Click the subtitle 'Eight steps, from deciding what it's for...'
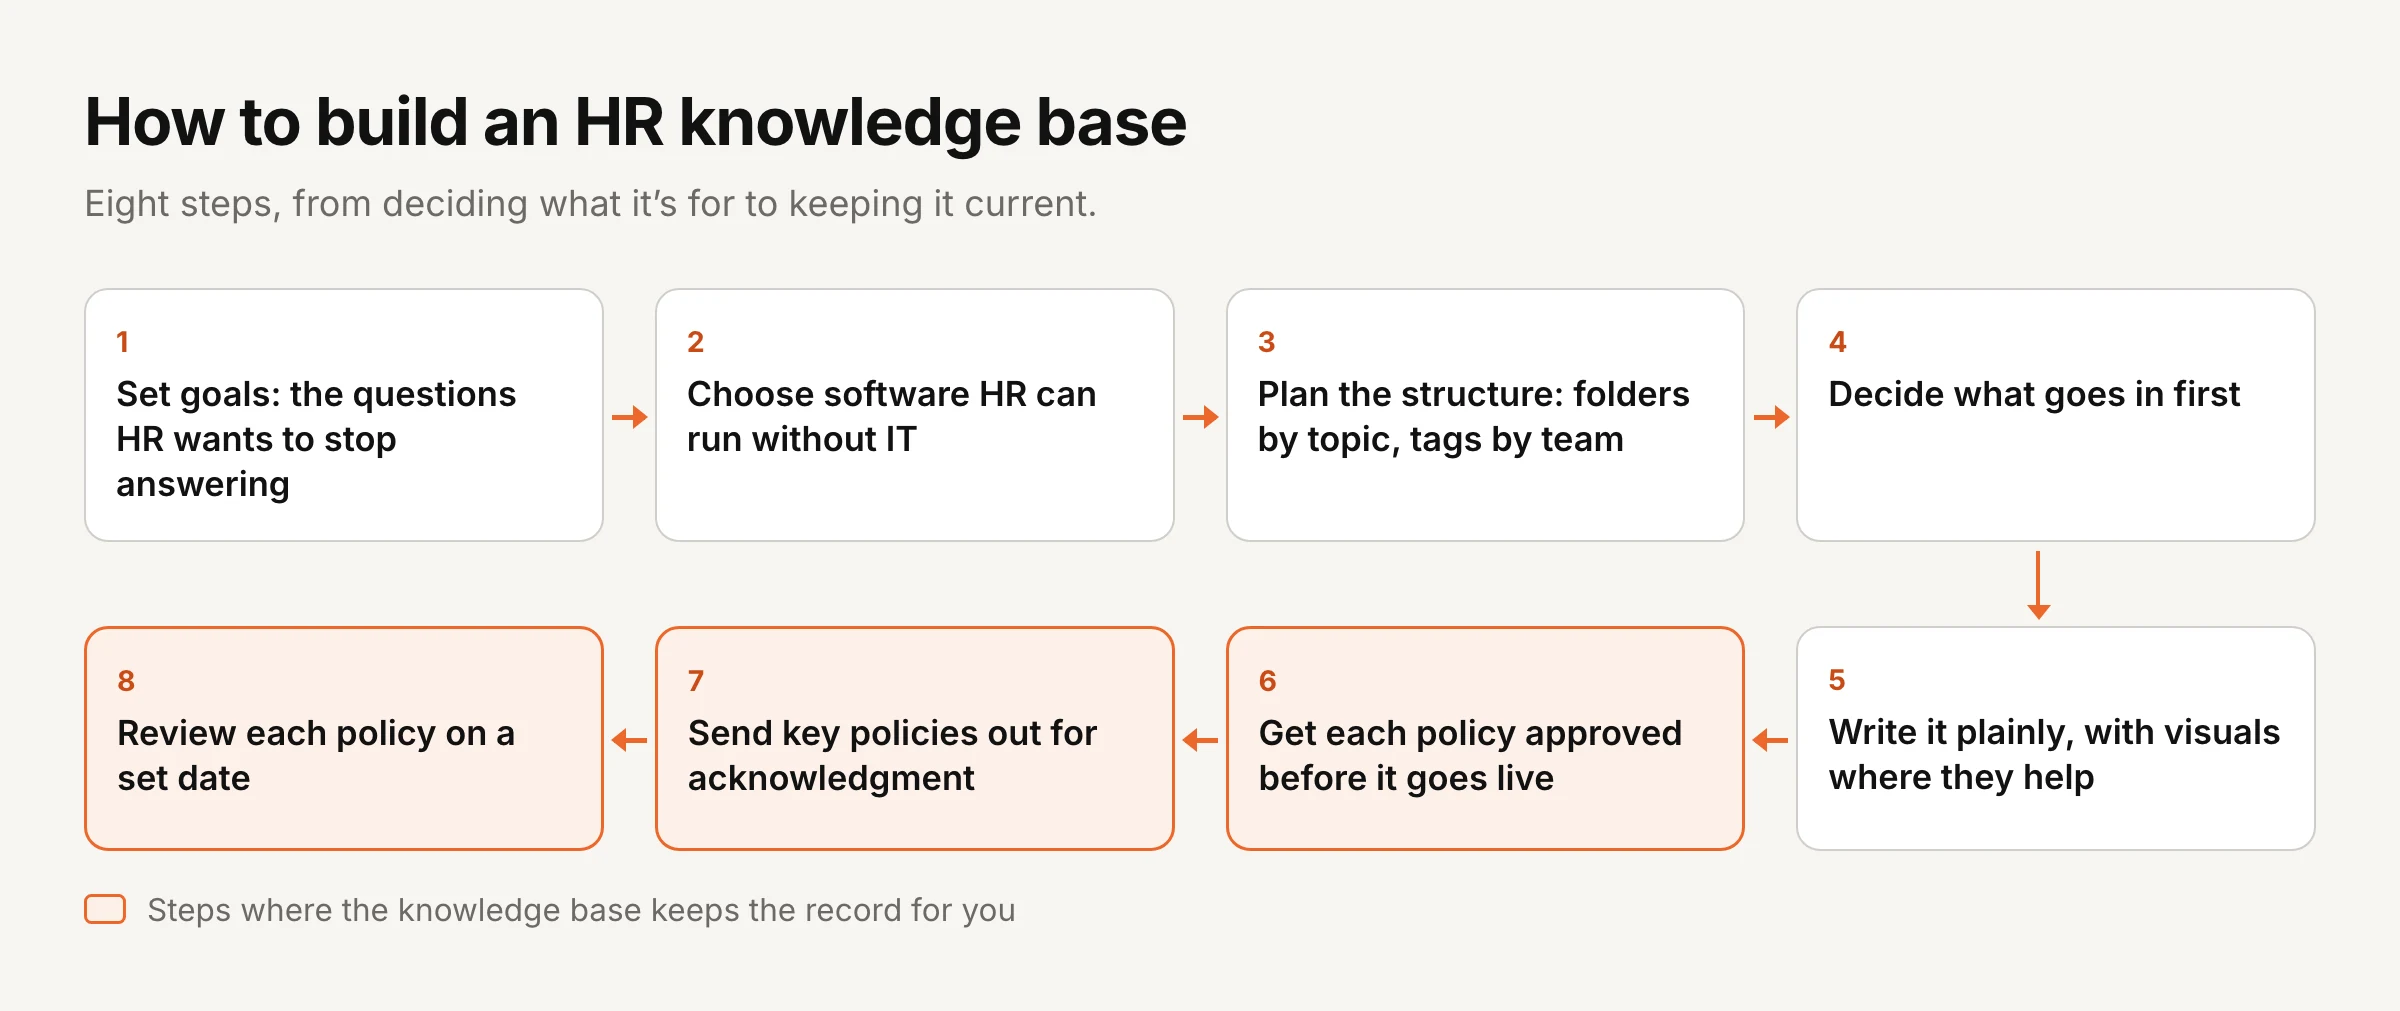2400x1011 pixels. (590, 204)
